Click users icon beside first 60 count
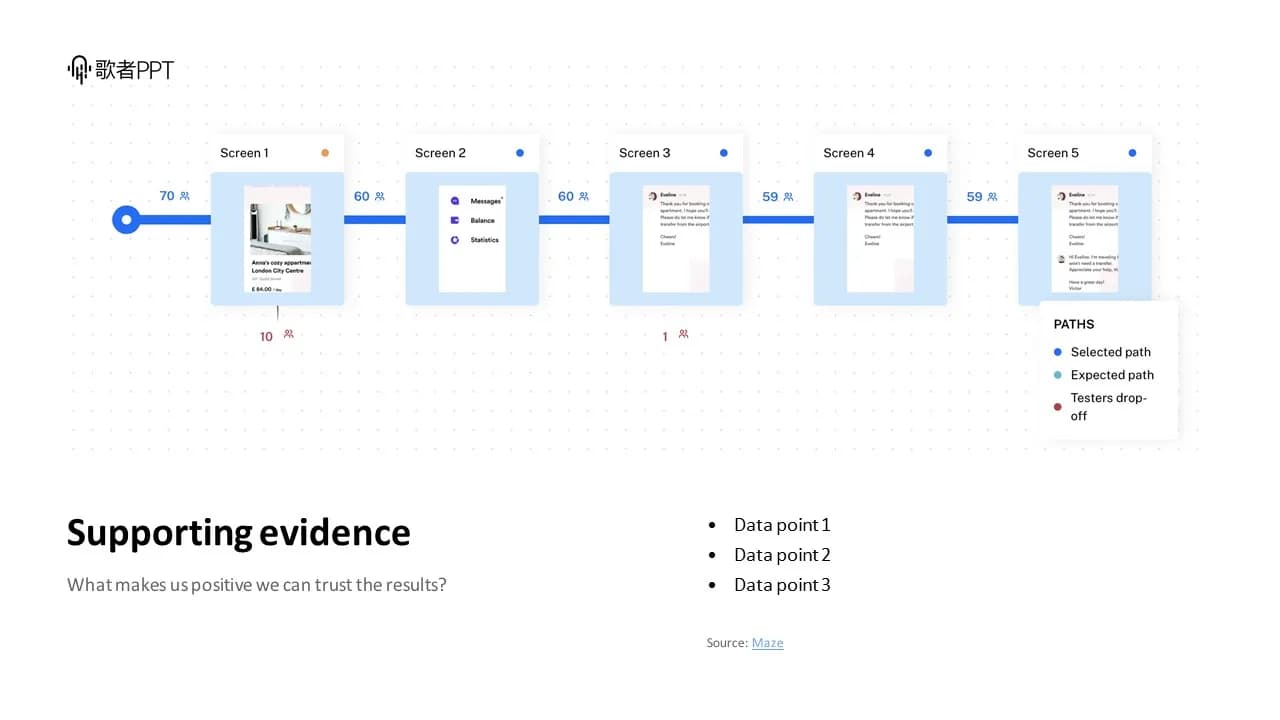1280x720 pixels. pyautogui.click(x=380, y=196)
